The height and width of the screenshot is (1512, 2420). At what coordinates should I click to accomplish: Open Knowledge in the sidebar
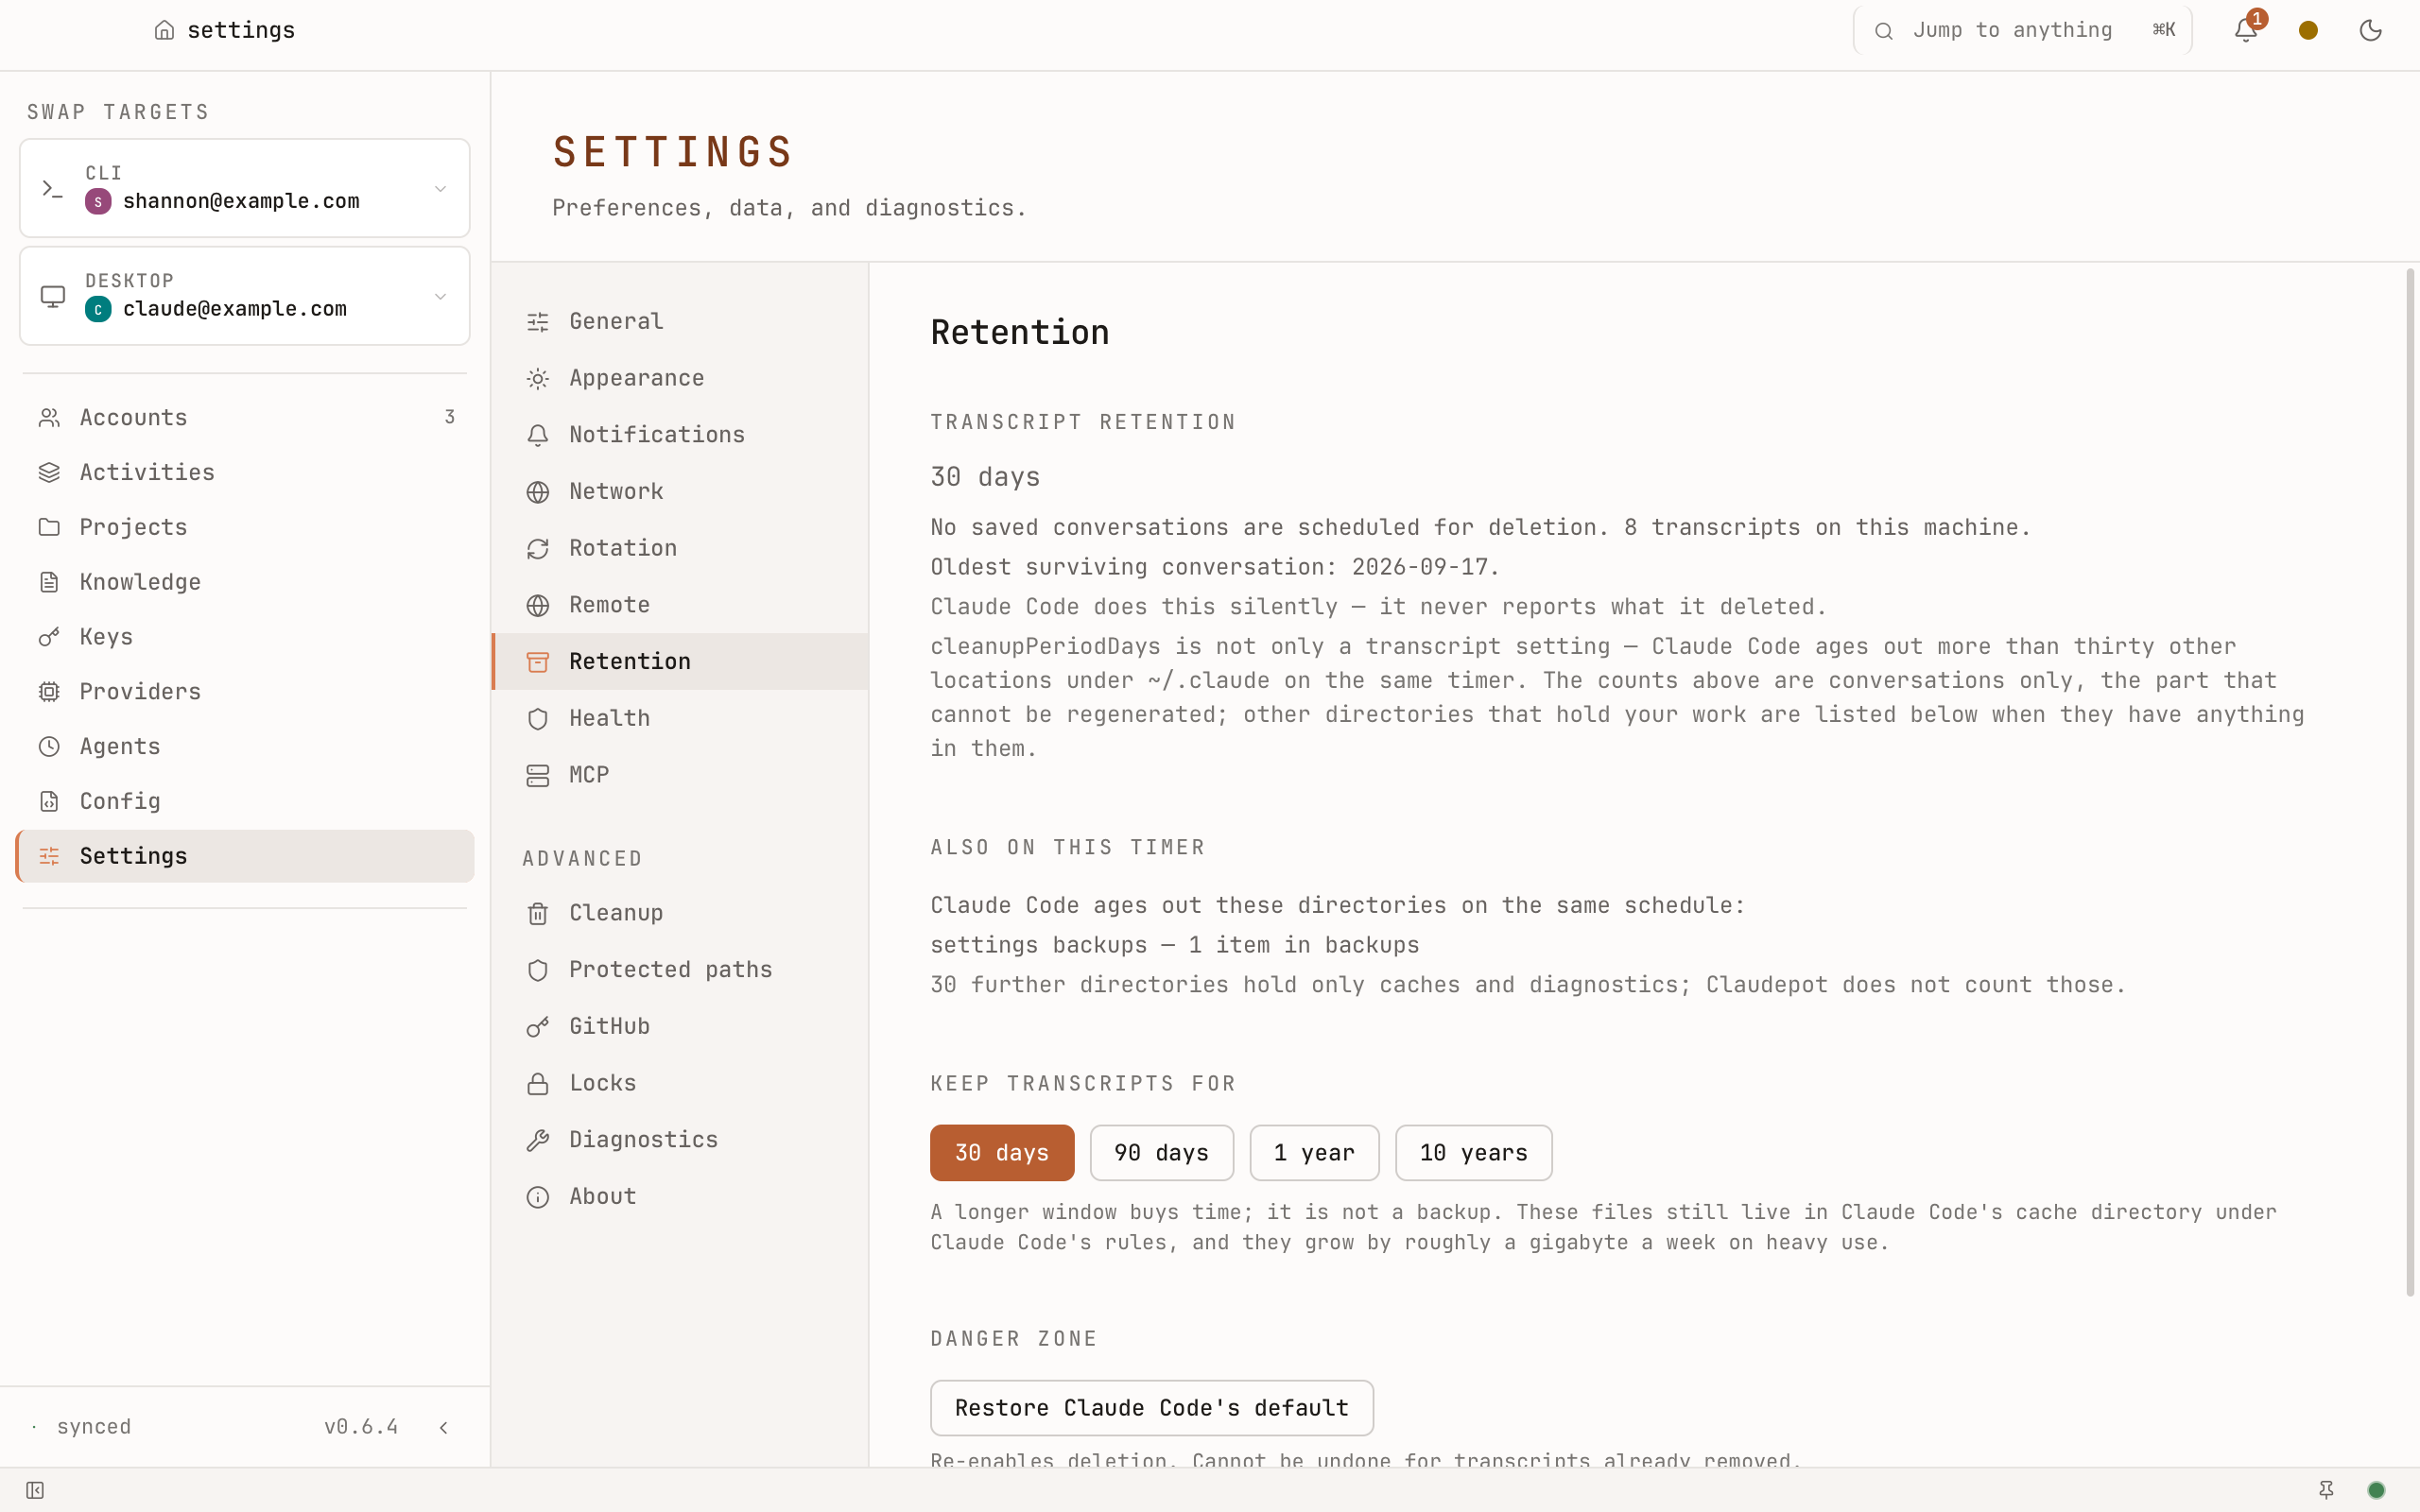(245, 582)
